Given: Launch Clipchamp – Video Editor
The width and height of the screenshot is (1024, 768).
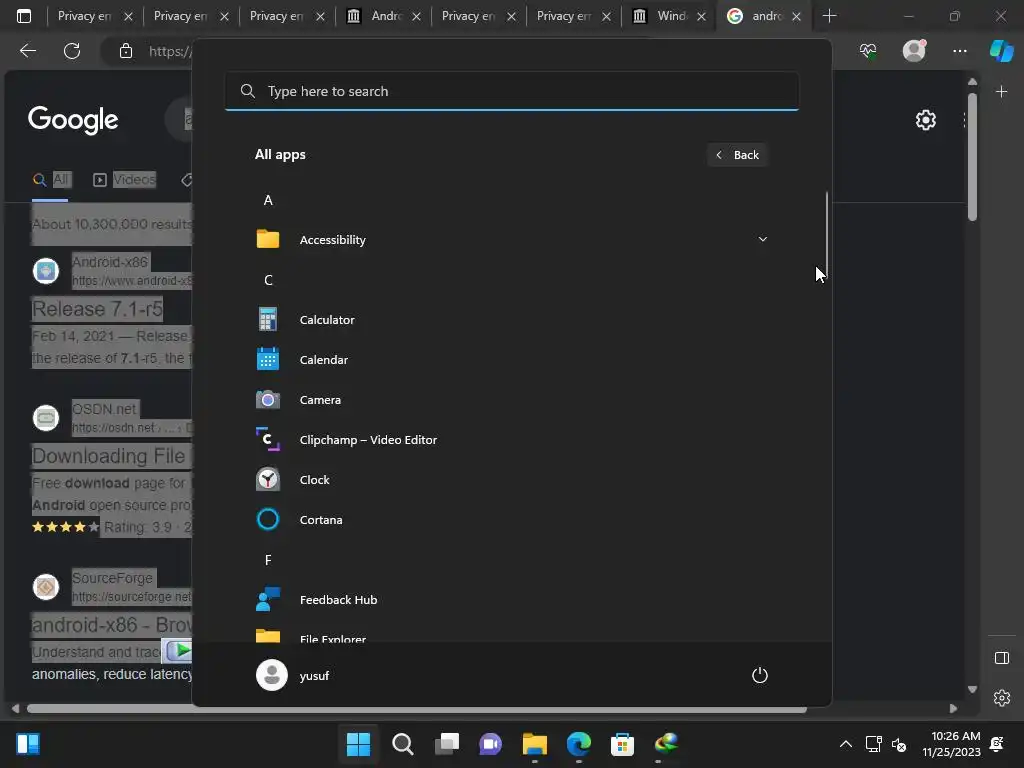Looking at the screenshot, I should click(511, 440).
